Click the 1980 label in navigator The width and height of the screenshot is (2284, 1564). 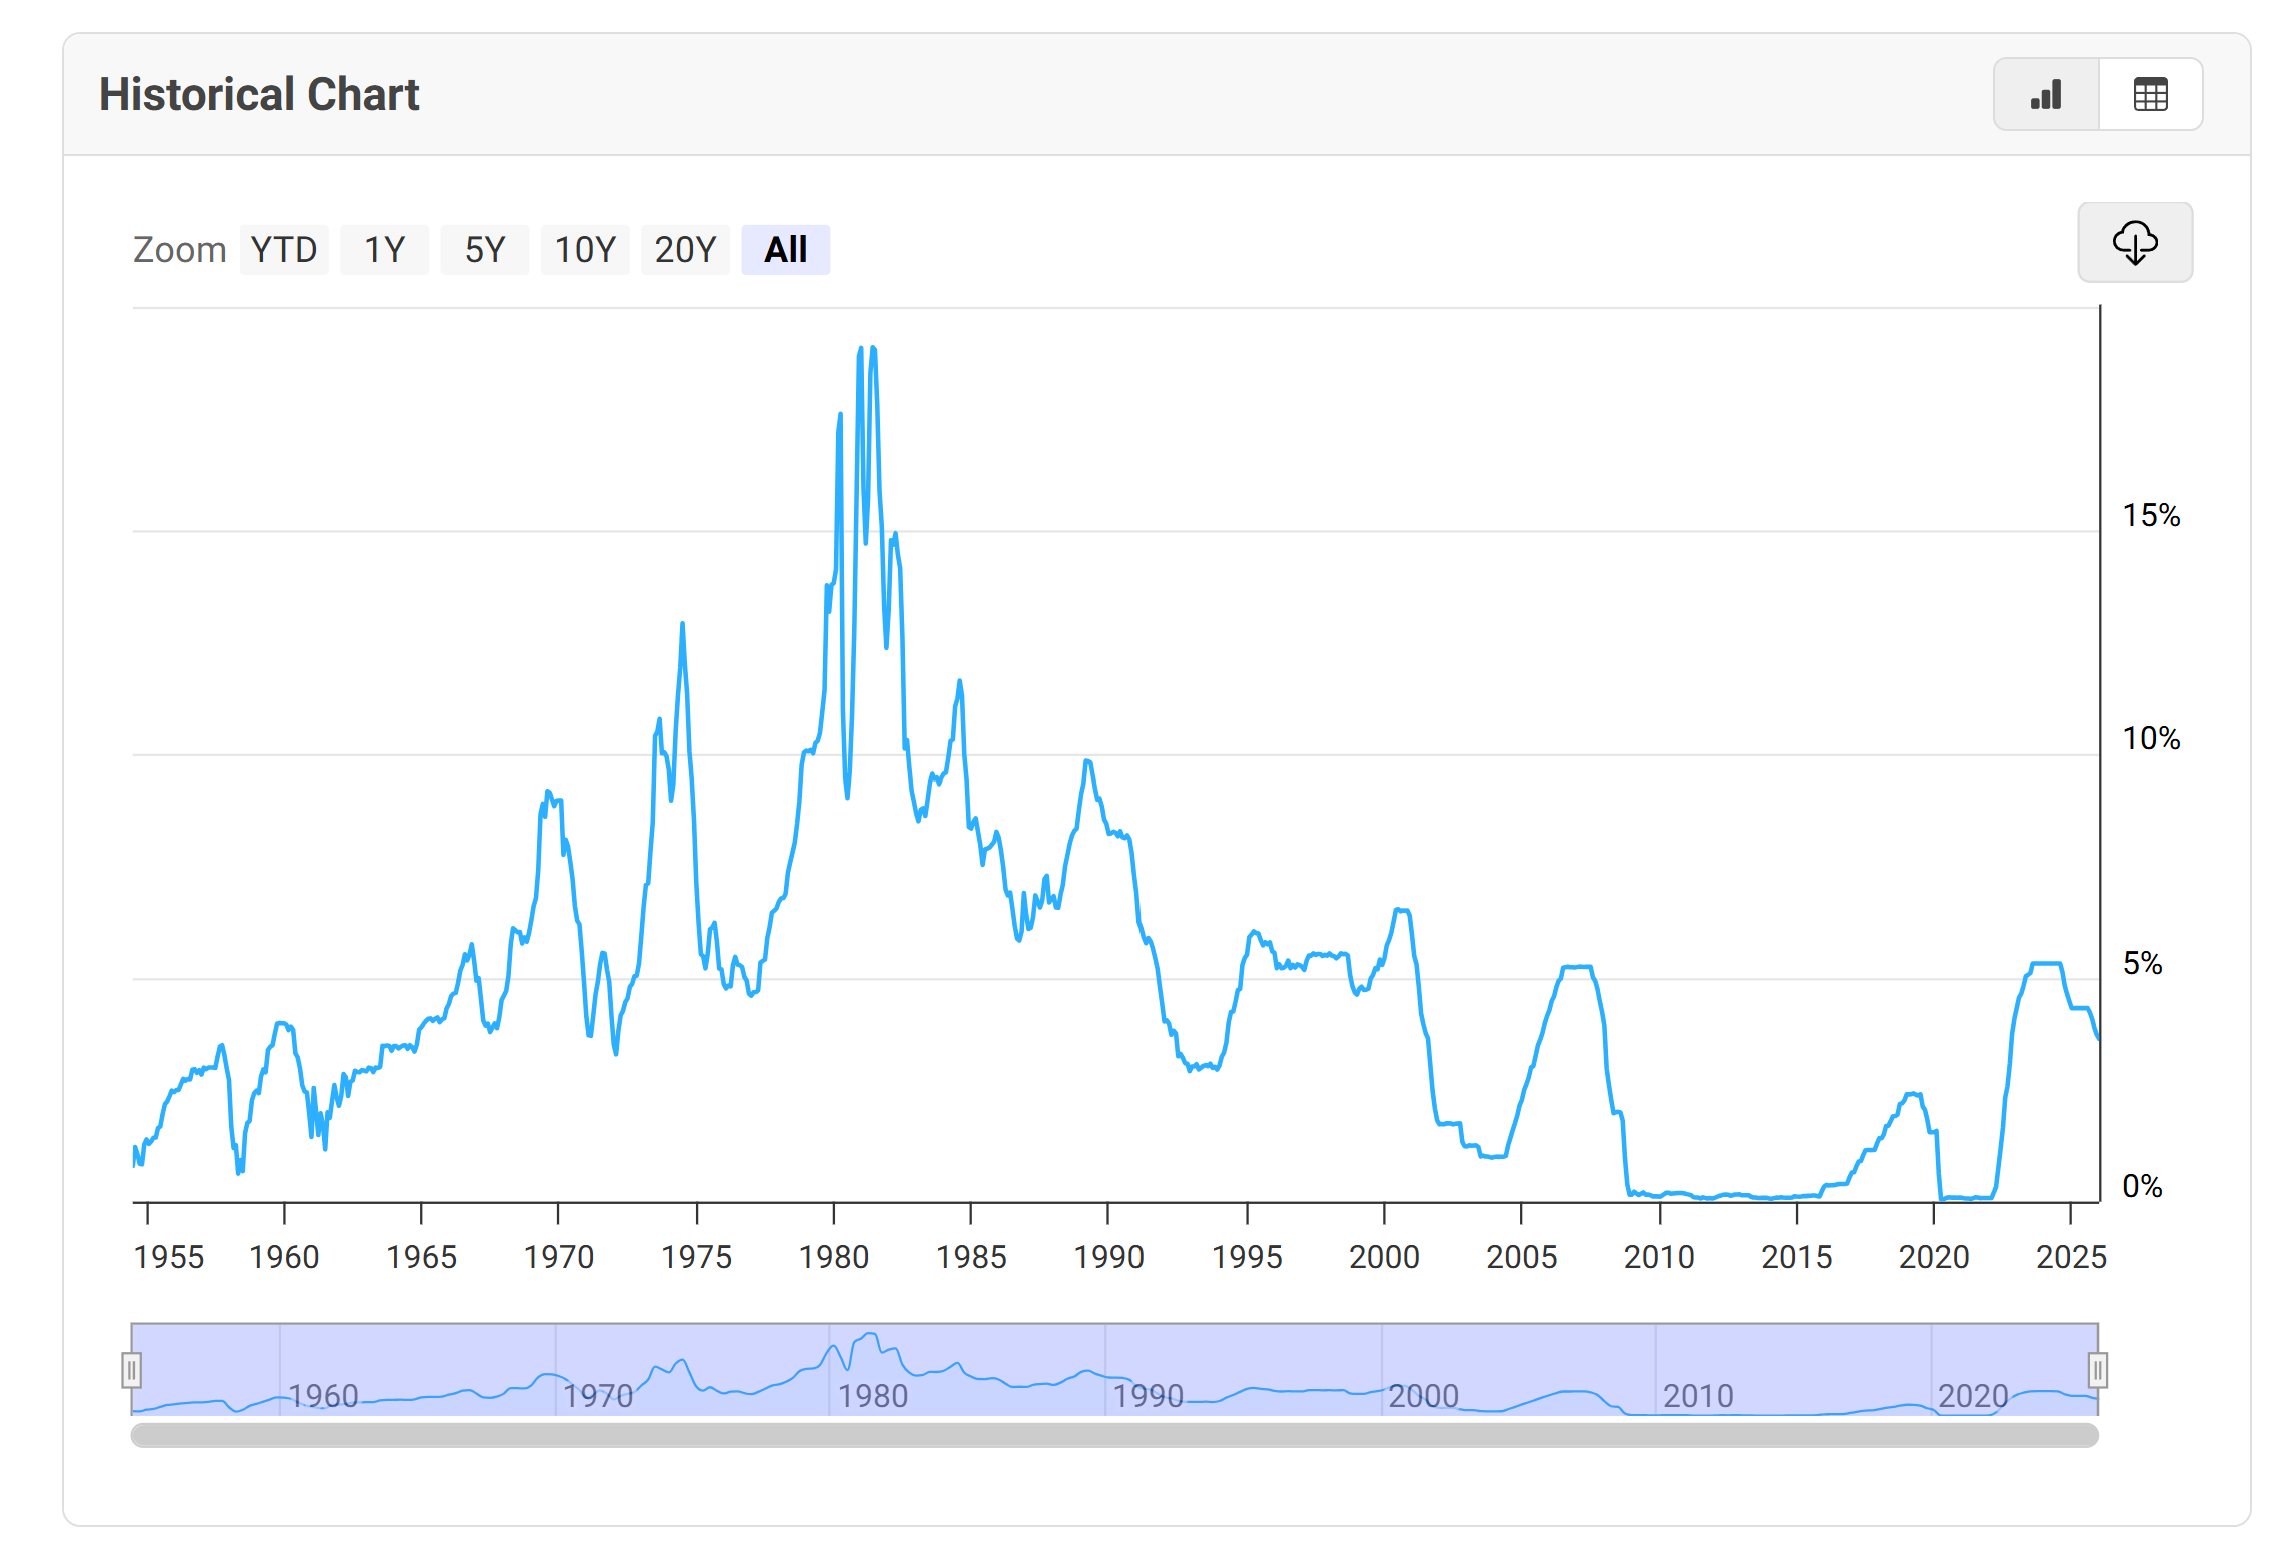pyautogui.click(x=872, y=1396)
